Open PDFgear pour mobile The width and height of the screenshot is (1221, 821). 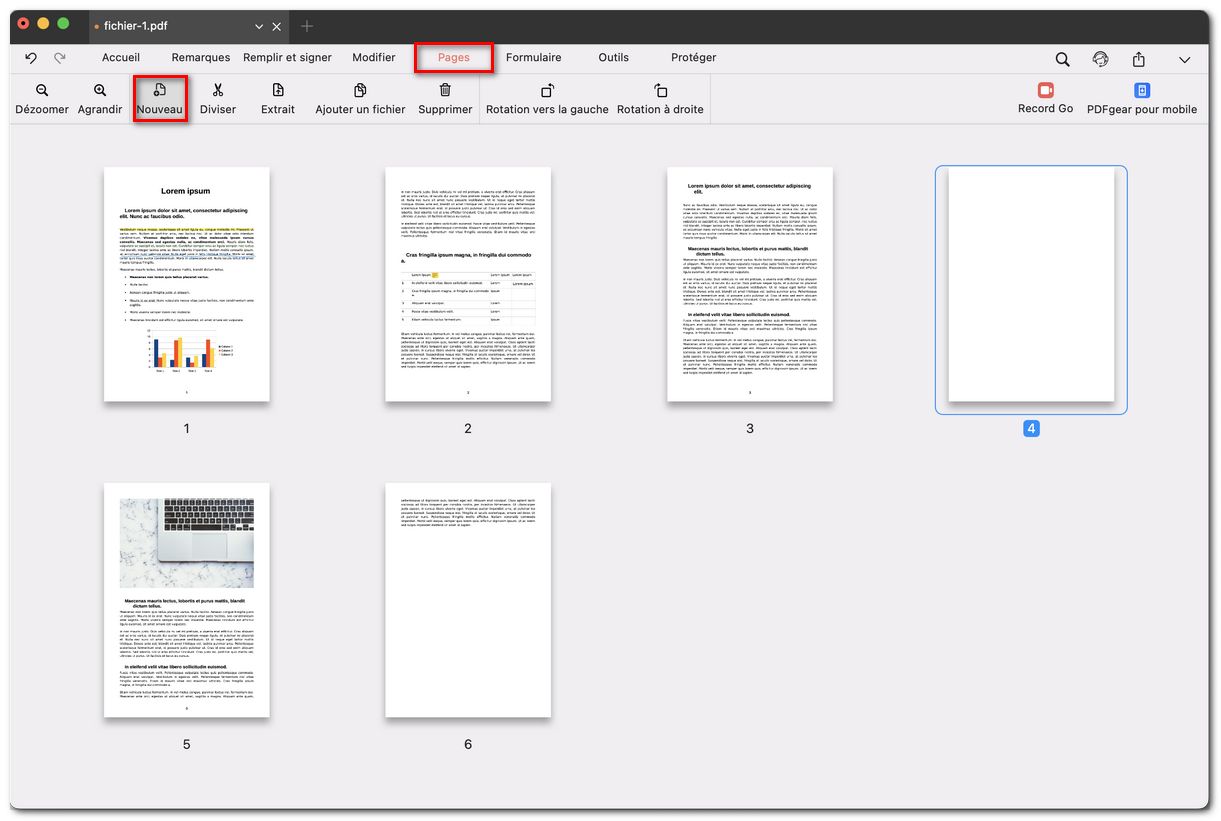pos(1142,91)
